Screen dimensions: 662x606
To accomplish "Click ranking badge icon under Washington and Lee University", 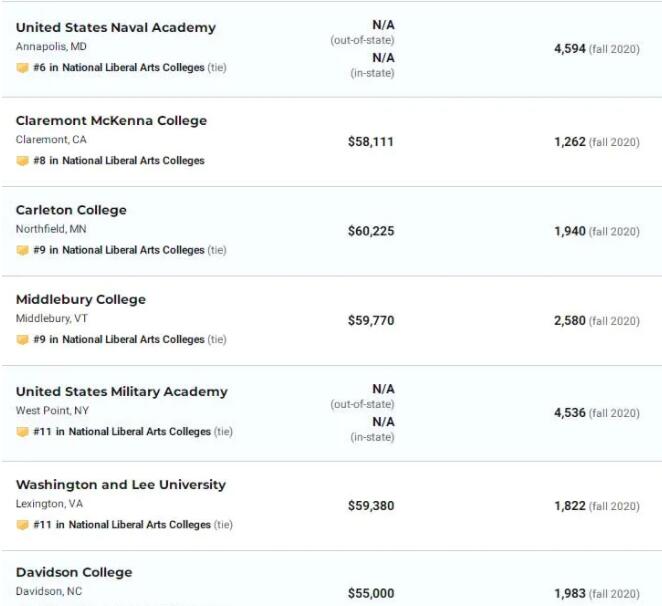I will click(22, 525).
